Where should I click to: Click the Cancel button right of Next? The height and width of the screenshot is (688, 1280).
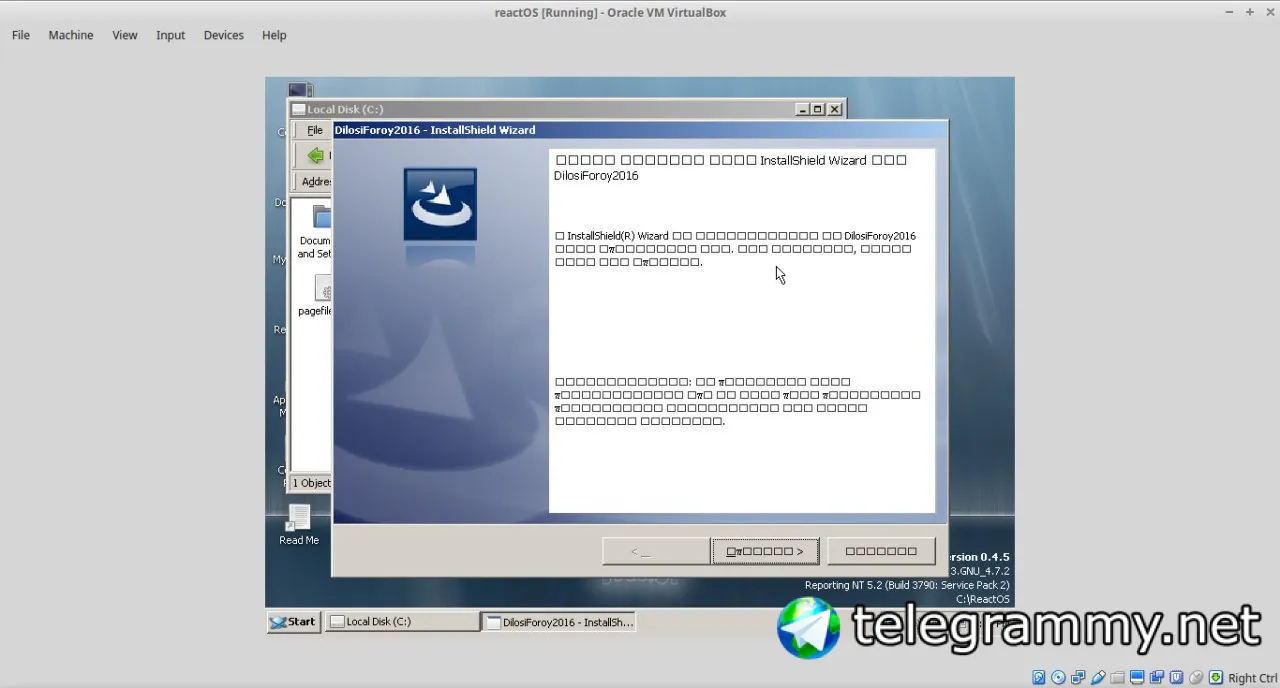click(881, 551)
